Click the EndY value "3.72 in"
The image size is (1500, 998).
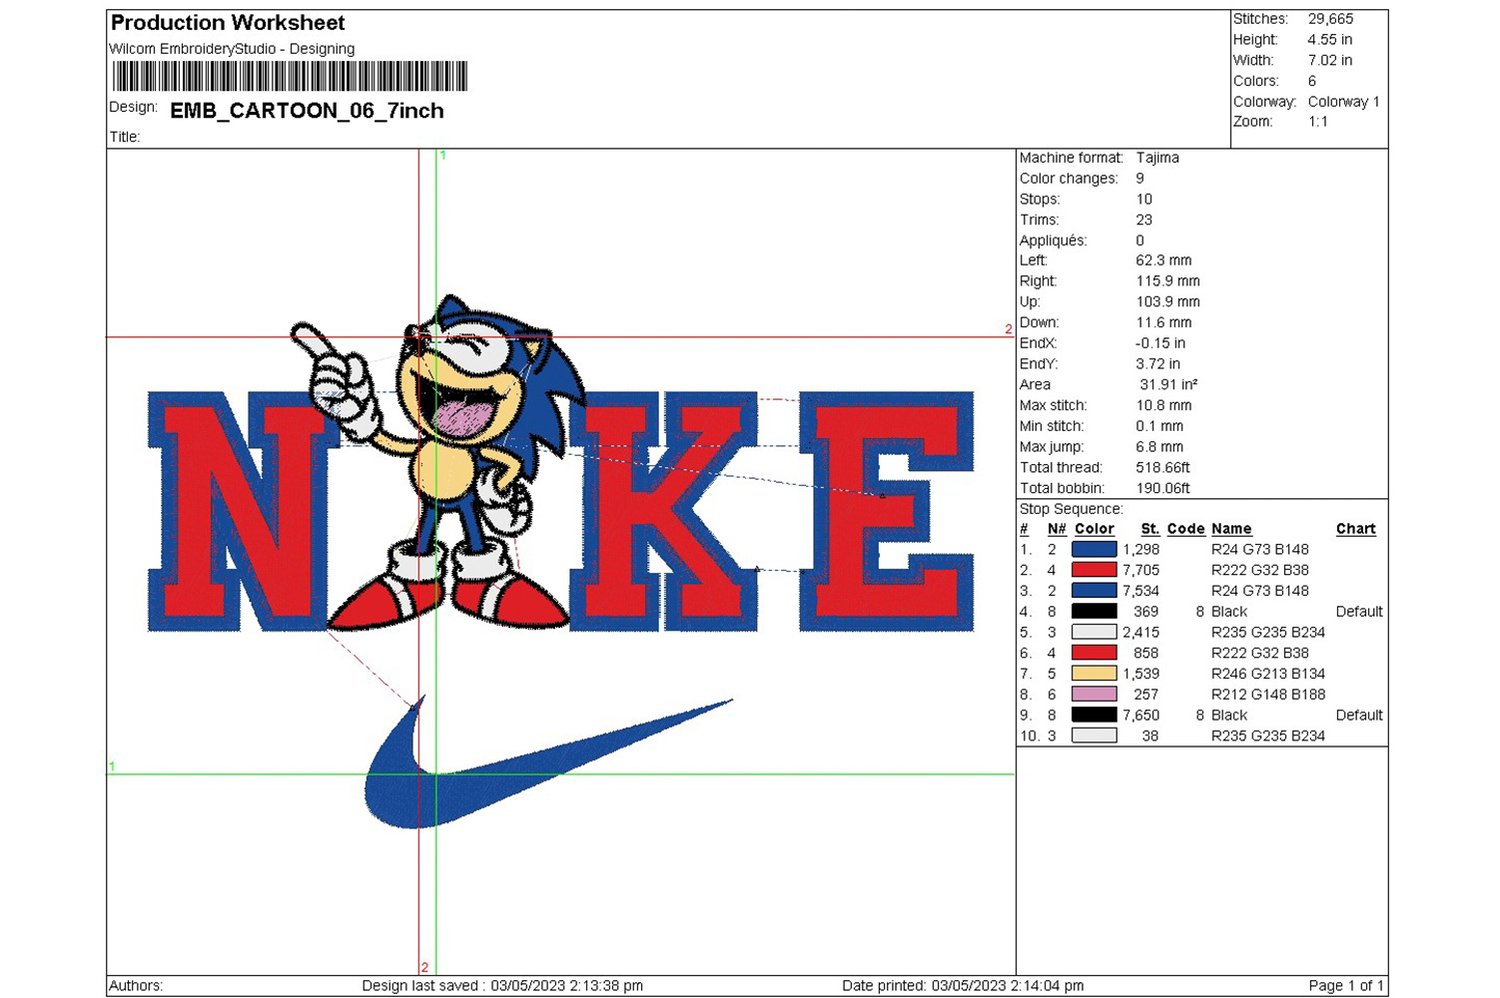tap(1158, 364)
